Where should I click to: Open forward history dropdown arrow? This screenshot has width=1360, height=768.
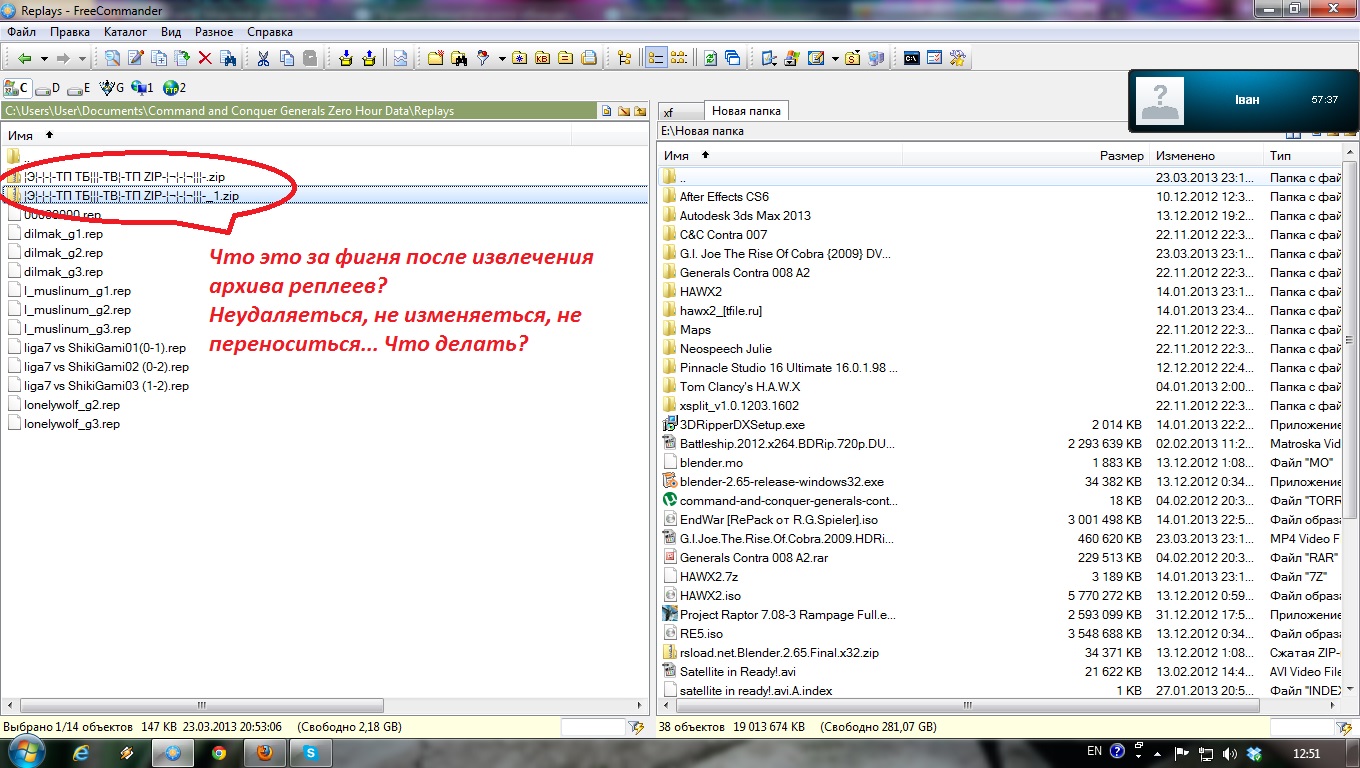click(82, 59)
